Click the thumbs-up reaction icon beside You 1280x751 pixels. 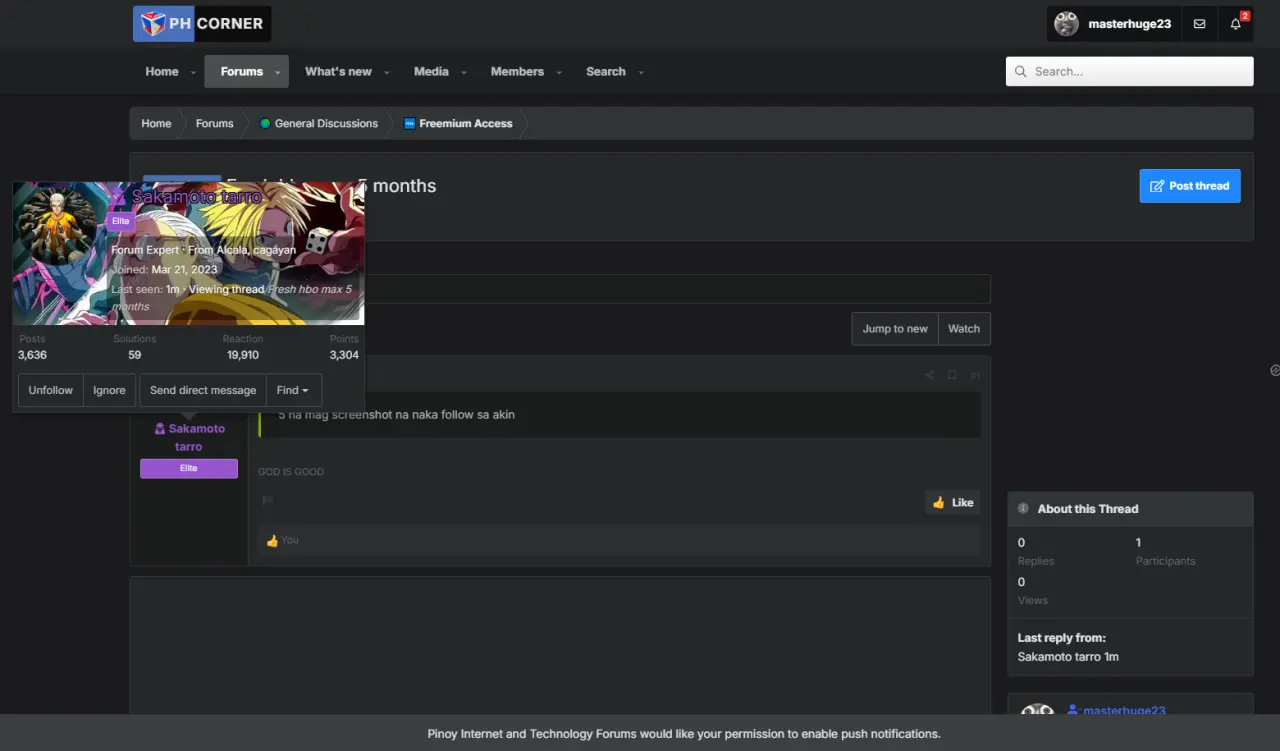point(272,541)
